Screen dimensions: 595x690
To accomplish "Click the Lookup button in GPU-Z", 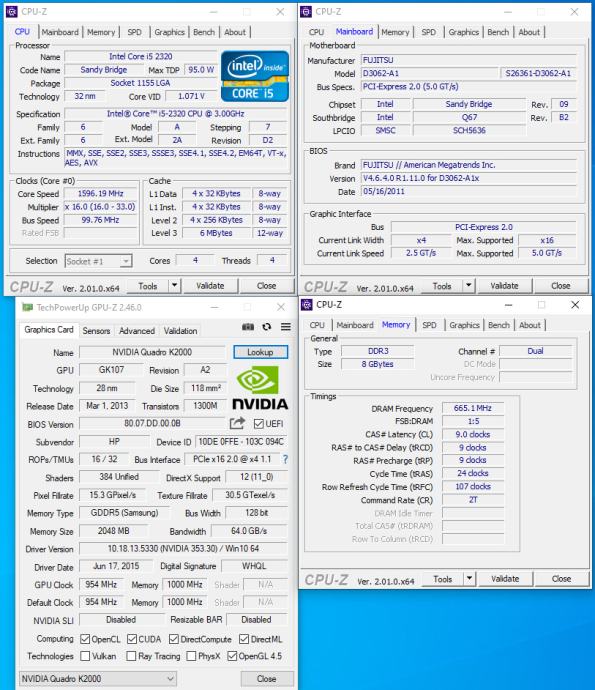I will tap(260, 352).
